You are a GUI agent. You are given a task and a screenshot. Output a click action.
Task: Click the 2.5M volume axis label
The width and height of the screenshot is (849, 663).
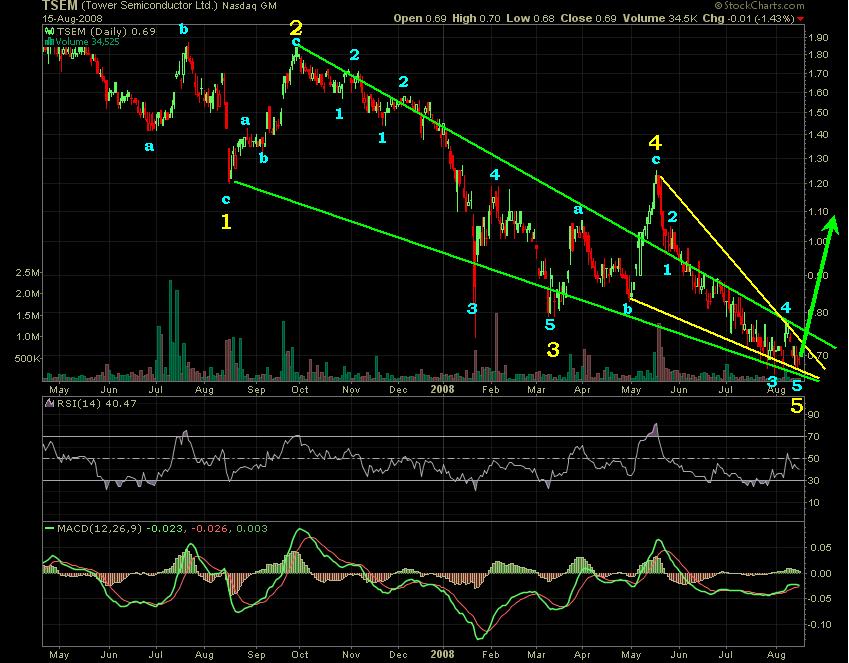28,272
